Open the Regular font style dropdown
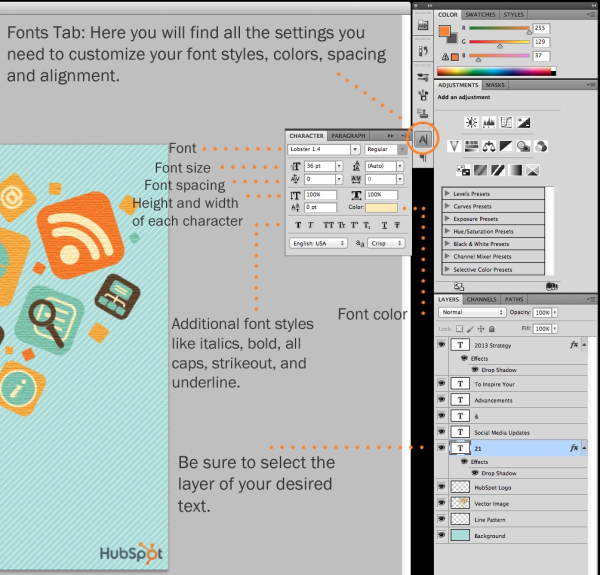600x575 pixels. coord(402,149)
